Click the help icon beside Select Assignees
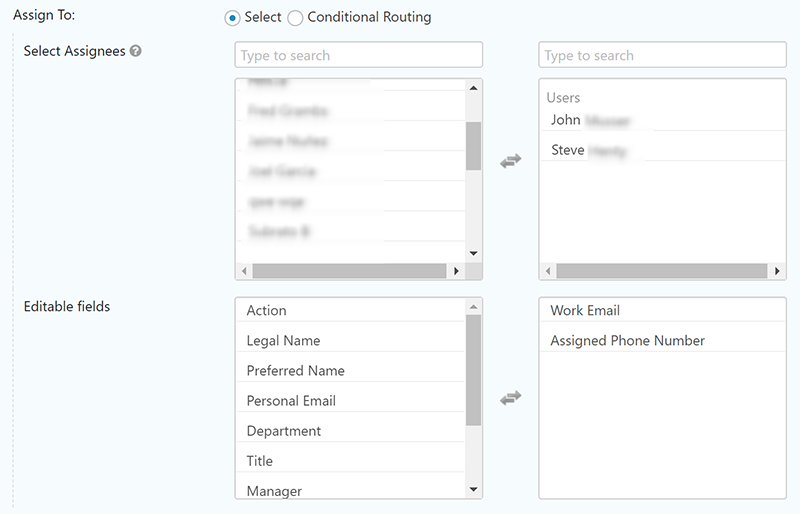The height and width of the screenshot is (514, 800). tap(135, 51)
